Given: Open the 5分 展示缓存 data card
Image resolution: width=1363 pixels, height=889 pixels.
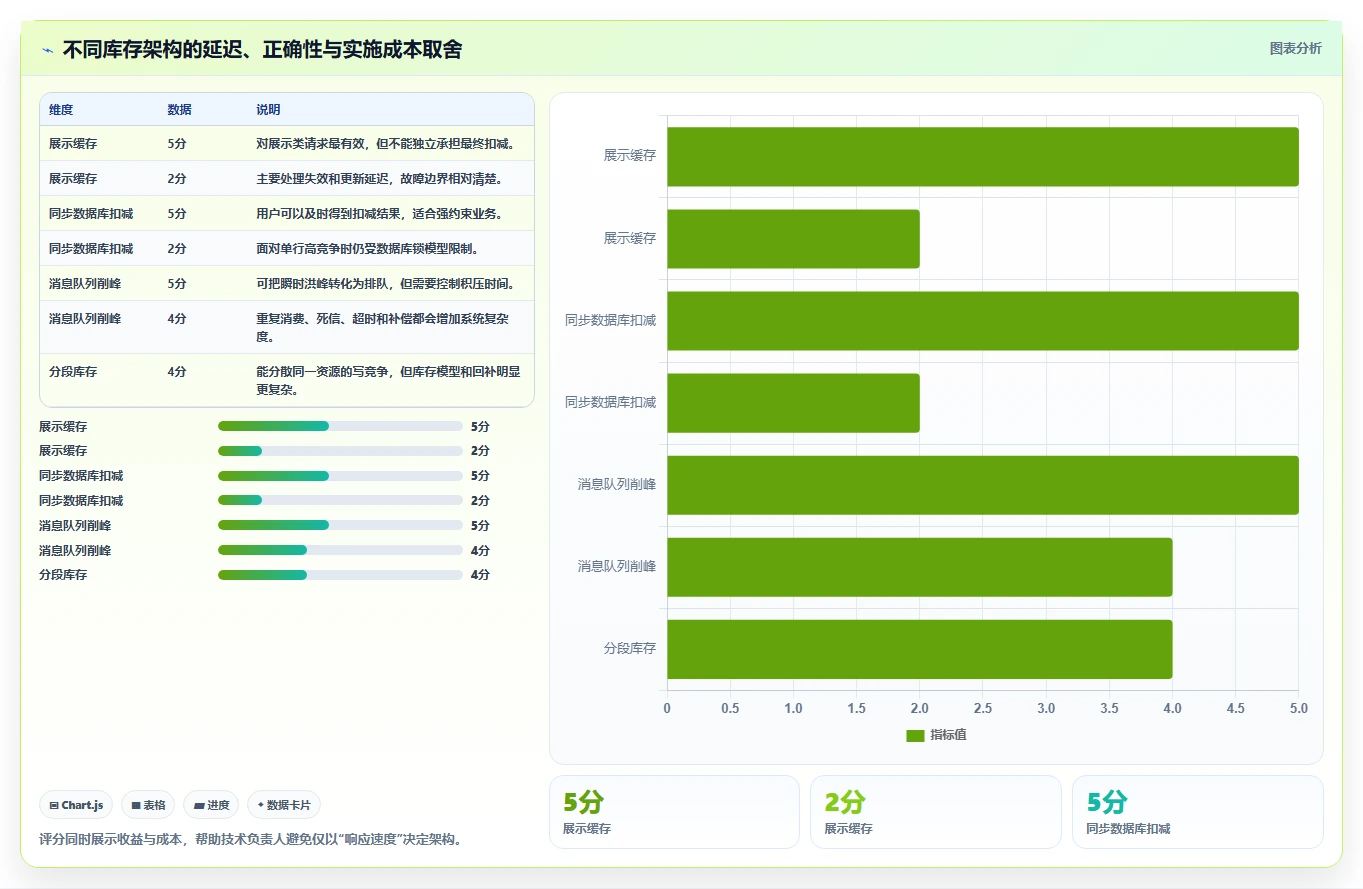Looking at the screenshot, I should tap(674, 812).
